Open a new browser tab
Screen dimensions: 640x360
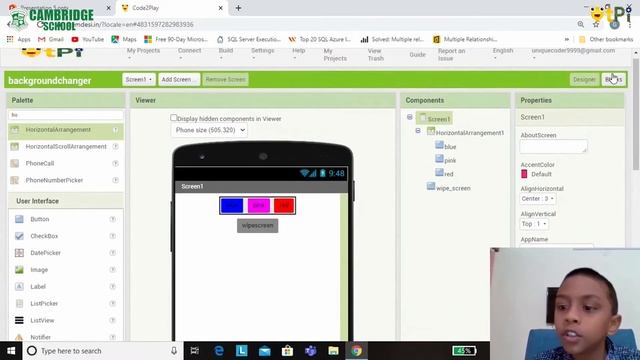coord(238,8)
